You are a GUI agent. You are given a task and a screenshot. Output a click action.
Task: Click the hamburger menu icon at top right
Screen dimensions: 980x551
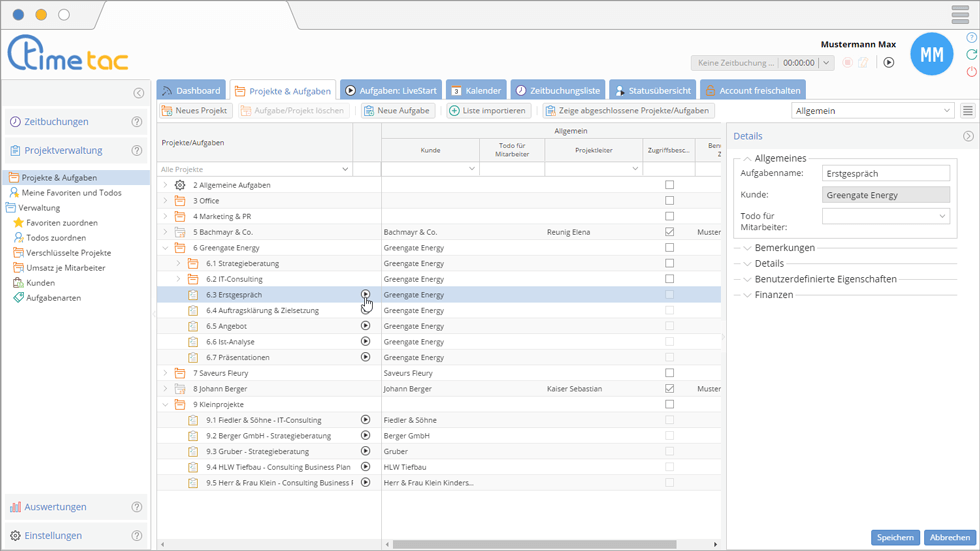coord(960,15)
